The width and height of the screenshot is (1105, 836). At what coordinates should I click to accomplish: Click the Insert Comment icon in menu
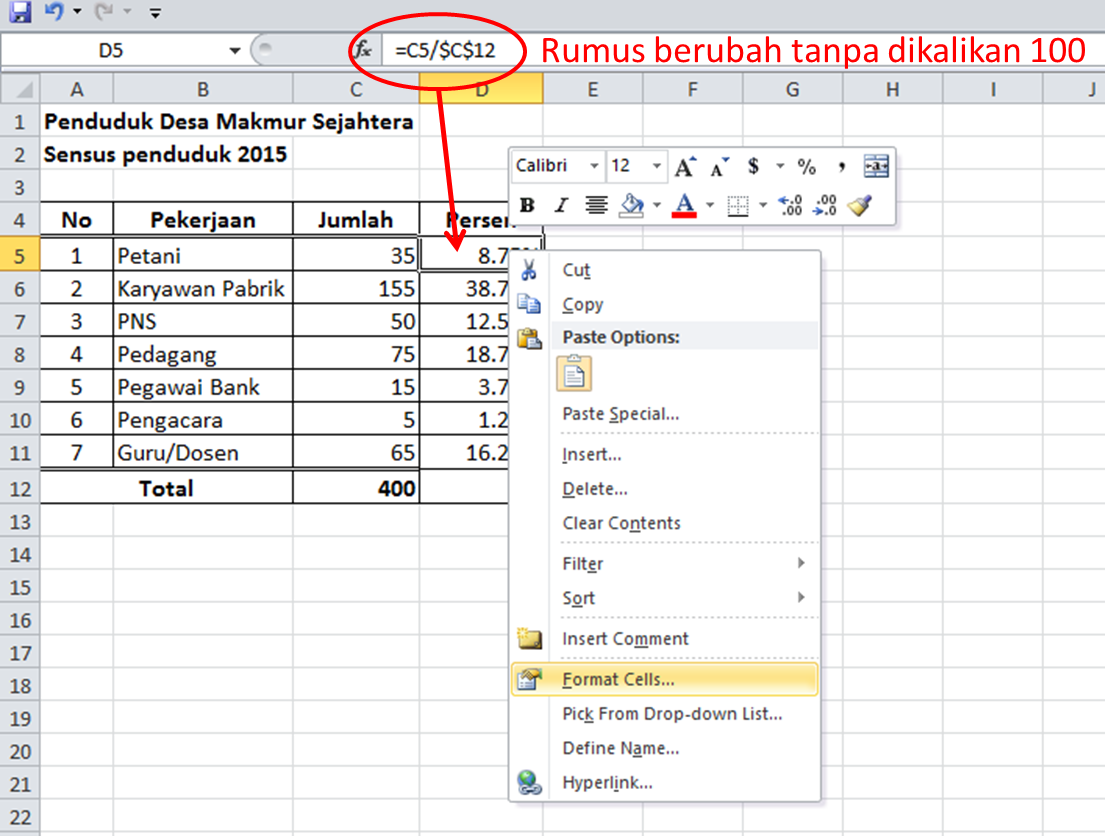point(529,639)
